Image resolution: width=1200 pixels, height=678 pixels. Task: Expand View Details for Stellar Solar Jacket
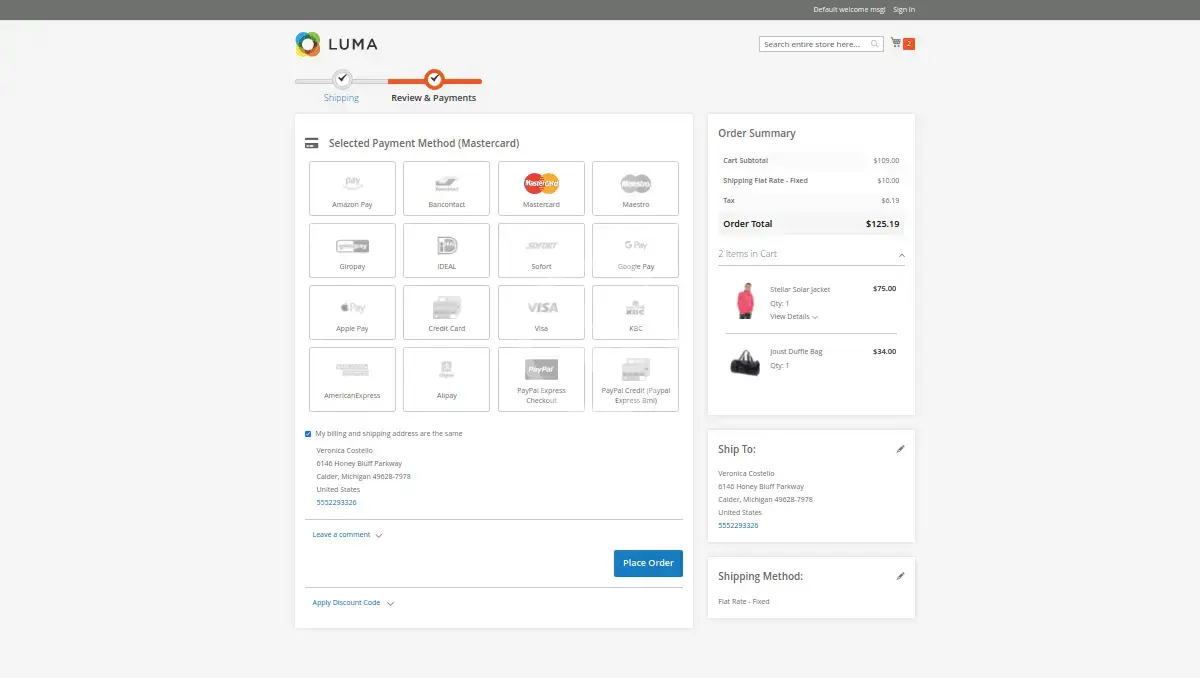click(x=793, y=317)
